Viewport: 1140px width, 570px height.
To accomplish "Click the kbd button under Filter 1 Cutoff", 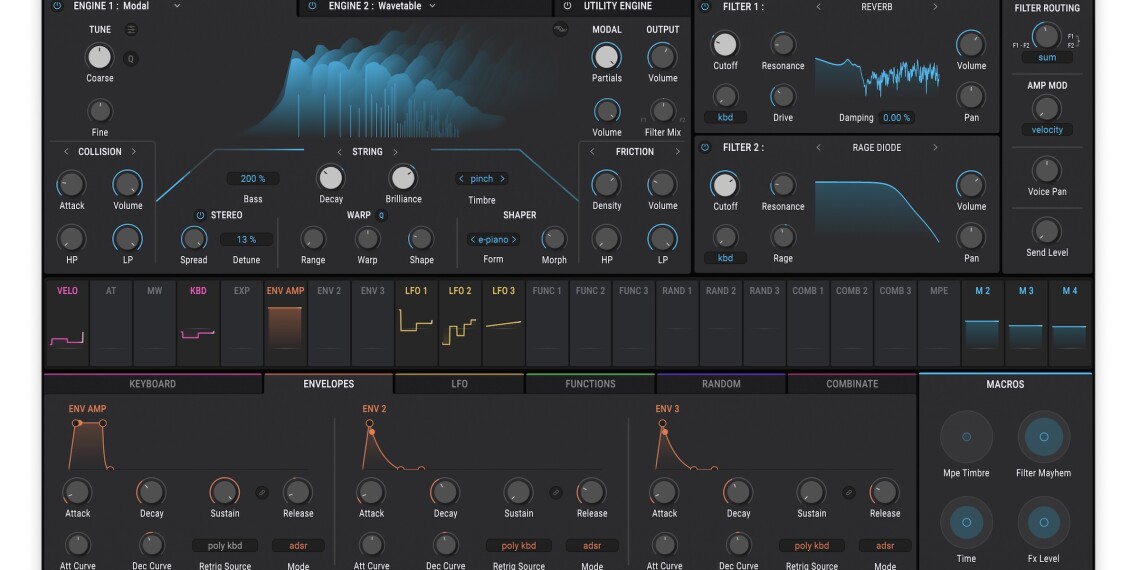I will click(725, 118).
